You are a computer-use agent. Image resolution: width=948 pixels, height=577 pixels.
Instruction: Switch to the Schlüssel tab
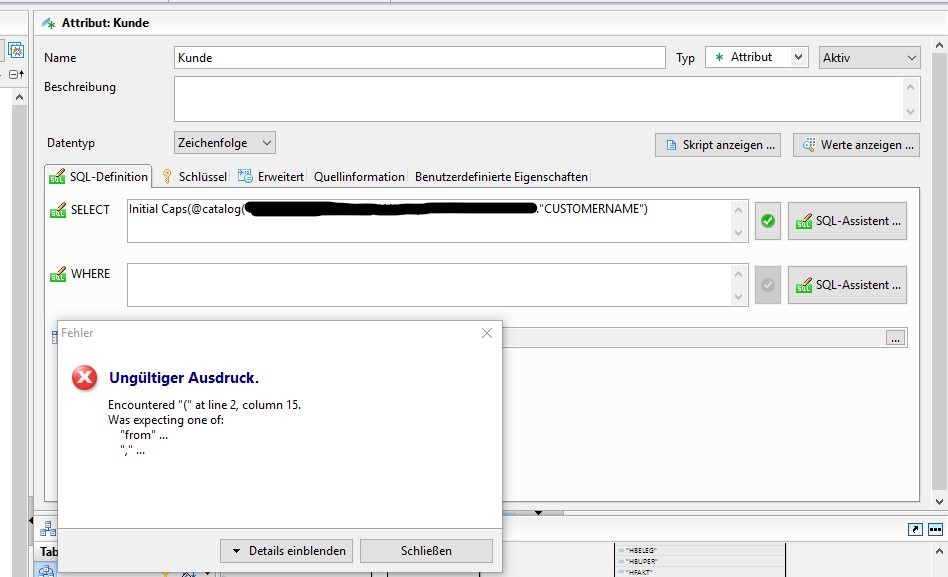(x=195, y=177)
